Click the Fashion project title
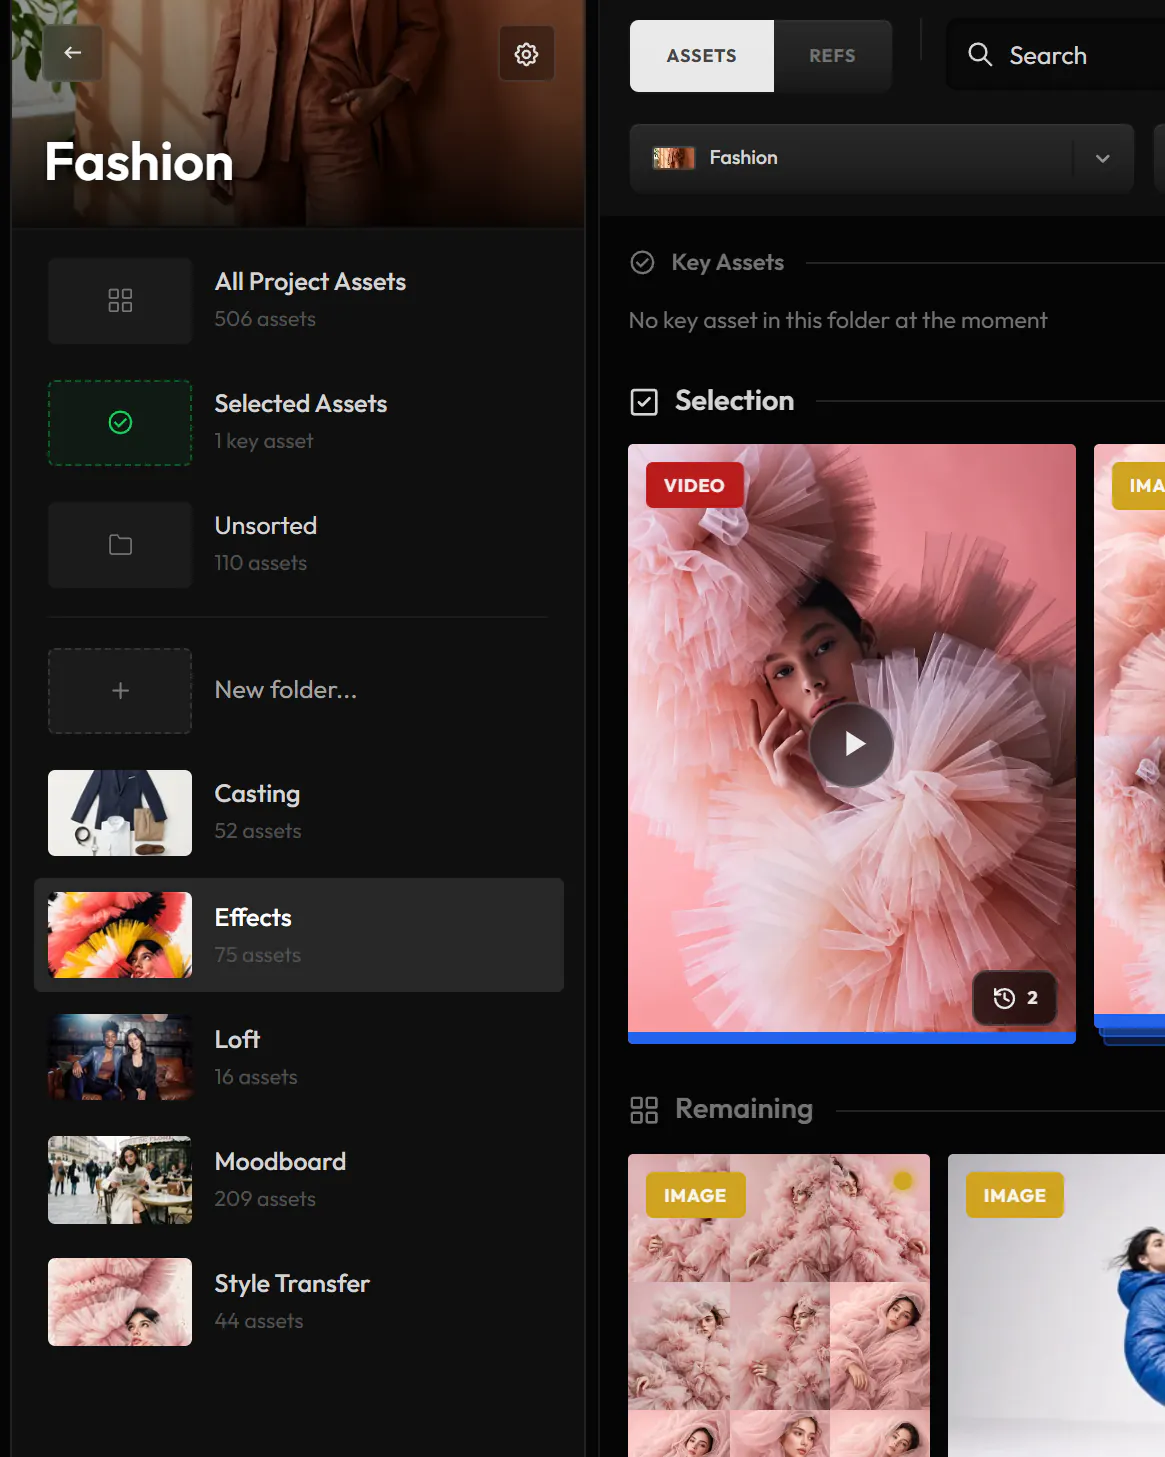The height and width of the screenshot is (1457, 1165). coord(139,162)
